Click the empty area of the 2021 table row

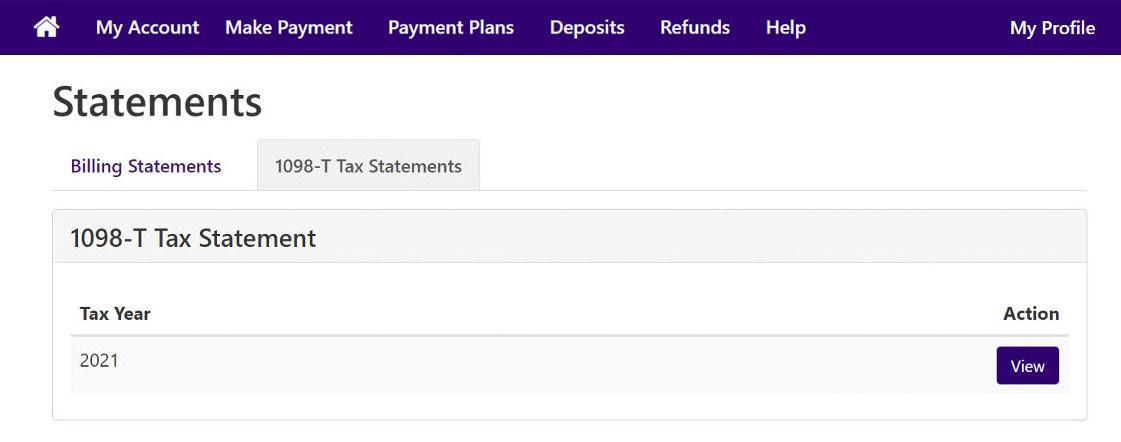[558, 365]
